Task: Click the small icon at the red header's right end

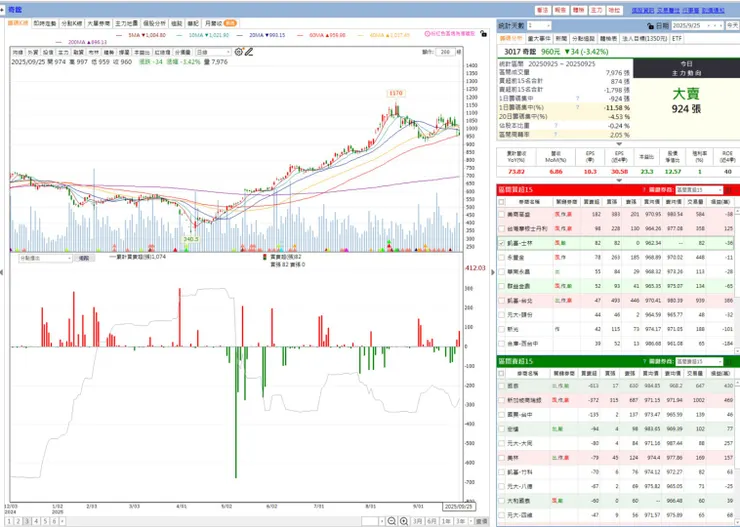Action: (728, 190)
